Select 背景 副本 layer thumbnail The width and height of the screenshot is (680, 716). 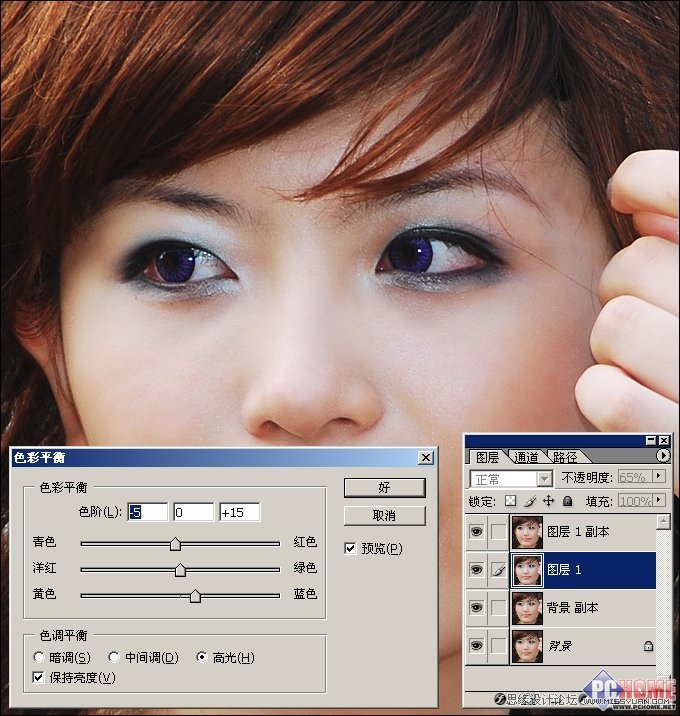tap(527, 608)
